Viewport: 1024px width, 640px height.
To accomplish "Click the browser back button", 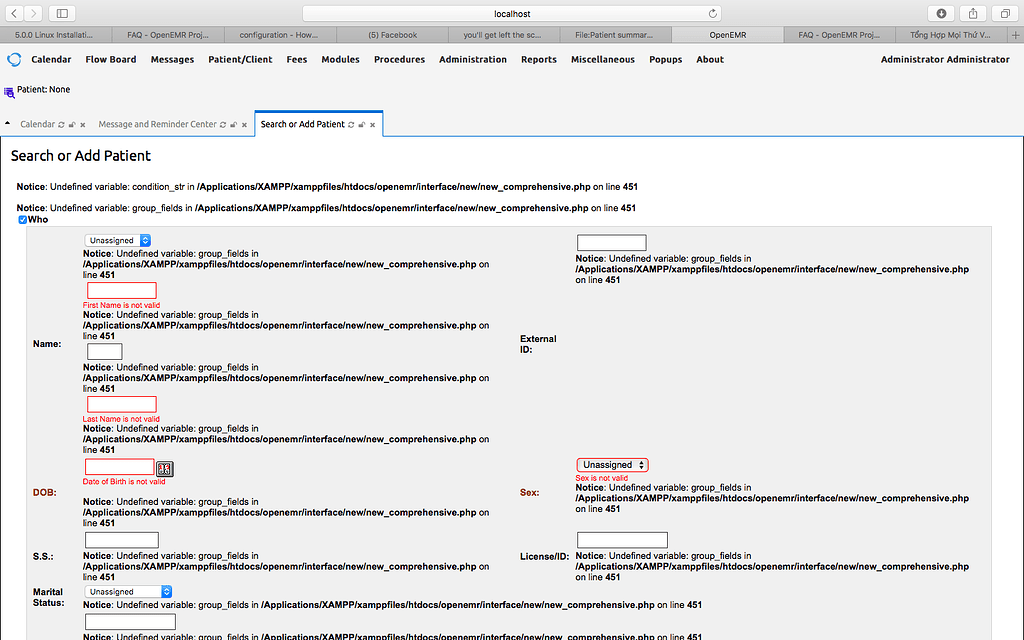I will point(13,14).
